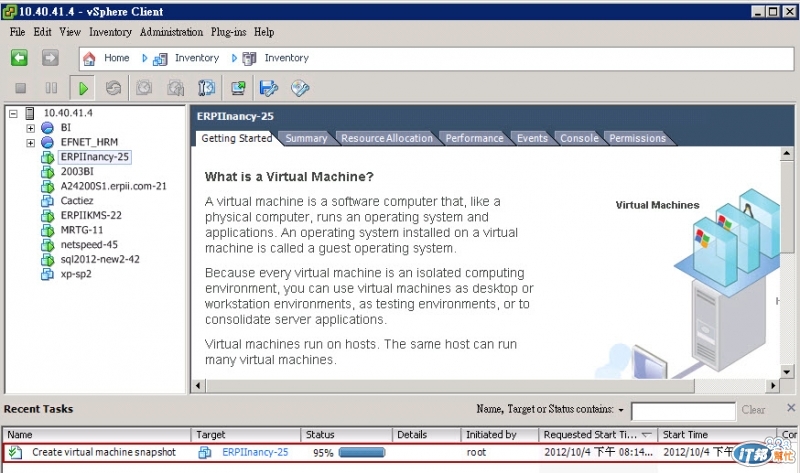
Task: Click the first Inventory breadcrumb icon
Action: click(x=160, y=59)
